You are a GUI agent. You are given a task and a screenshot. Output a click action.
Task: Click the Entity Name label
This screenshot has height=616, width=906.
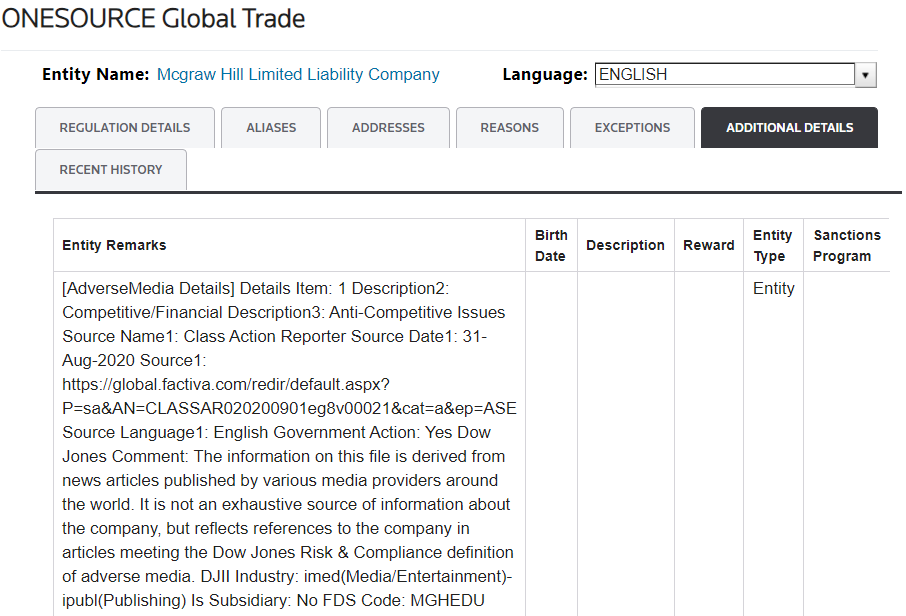(x=96, y=75)
